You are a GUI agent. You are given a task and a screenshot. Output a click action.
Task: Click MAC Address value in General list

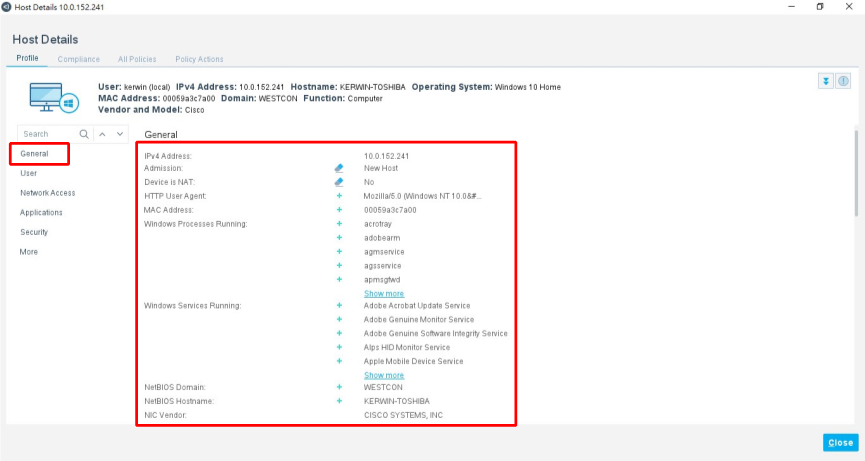[x=390, y=210]
